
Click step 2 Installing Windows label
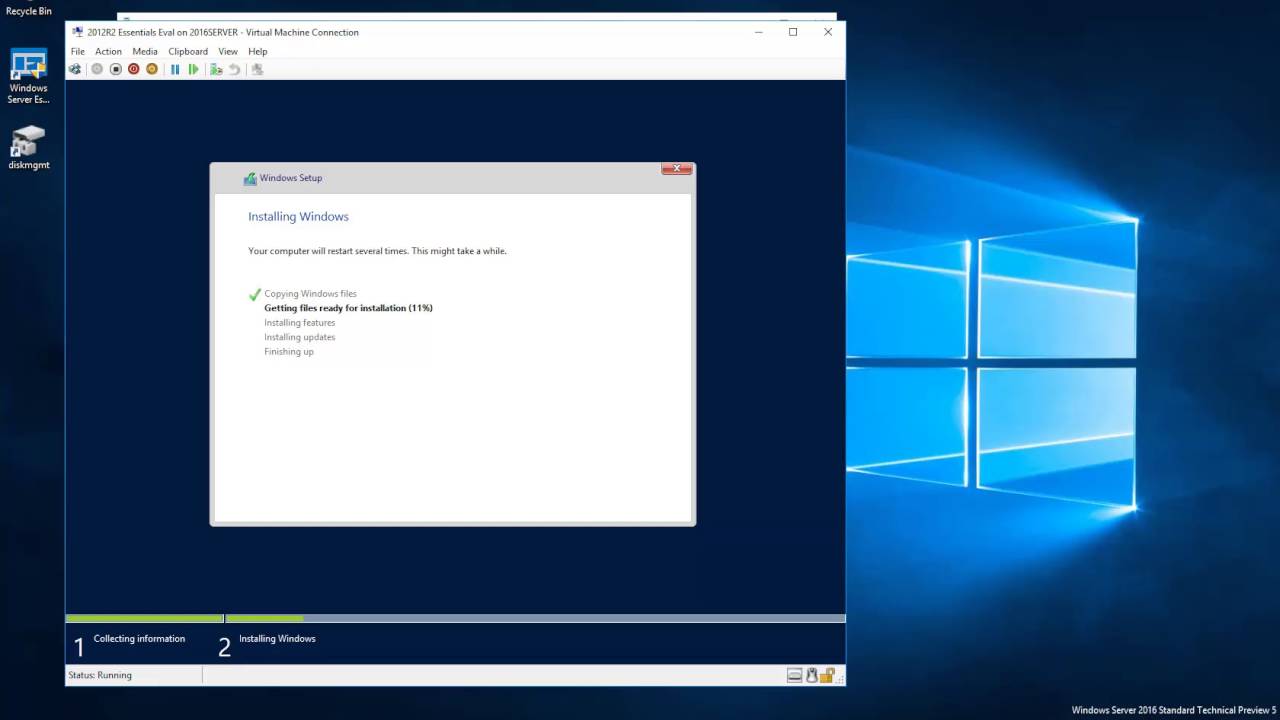coord(277,639)
